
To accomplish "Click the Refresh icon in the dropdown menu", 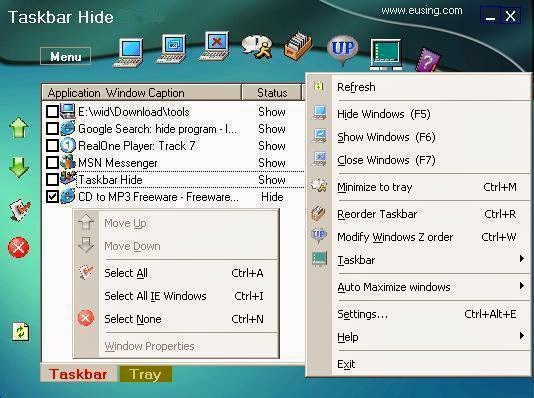I will coord(319,86).
